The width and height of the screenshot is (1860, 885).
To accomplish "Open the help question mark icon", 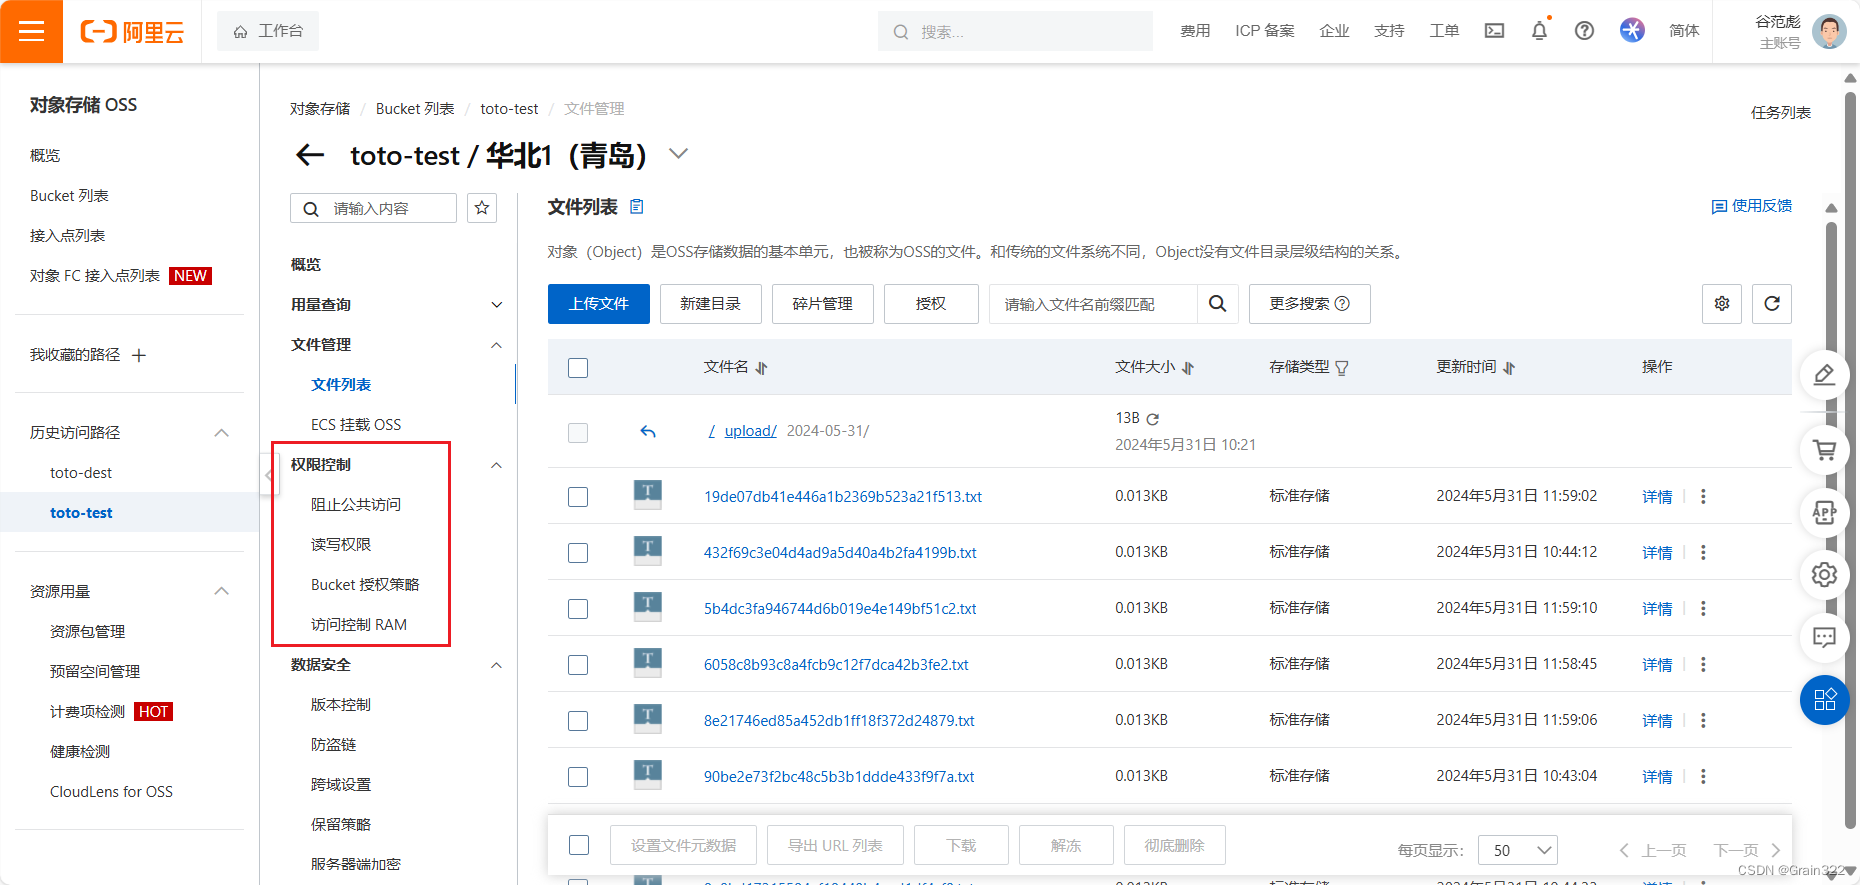I will click(x=1584, y=31).
